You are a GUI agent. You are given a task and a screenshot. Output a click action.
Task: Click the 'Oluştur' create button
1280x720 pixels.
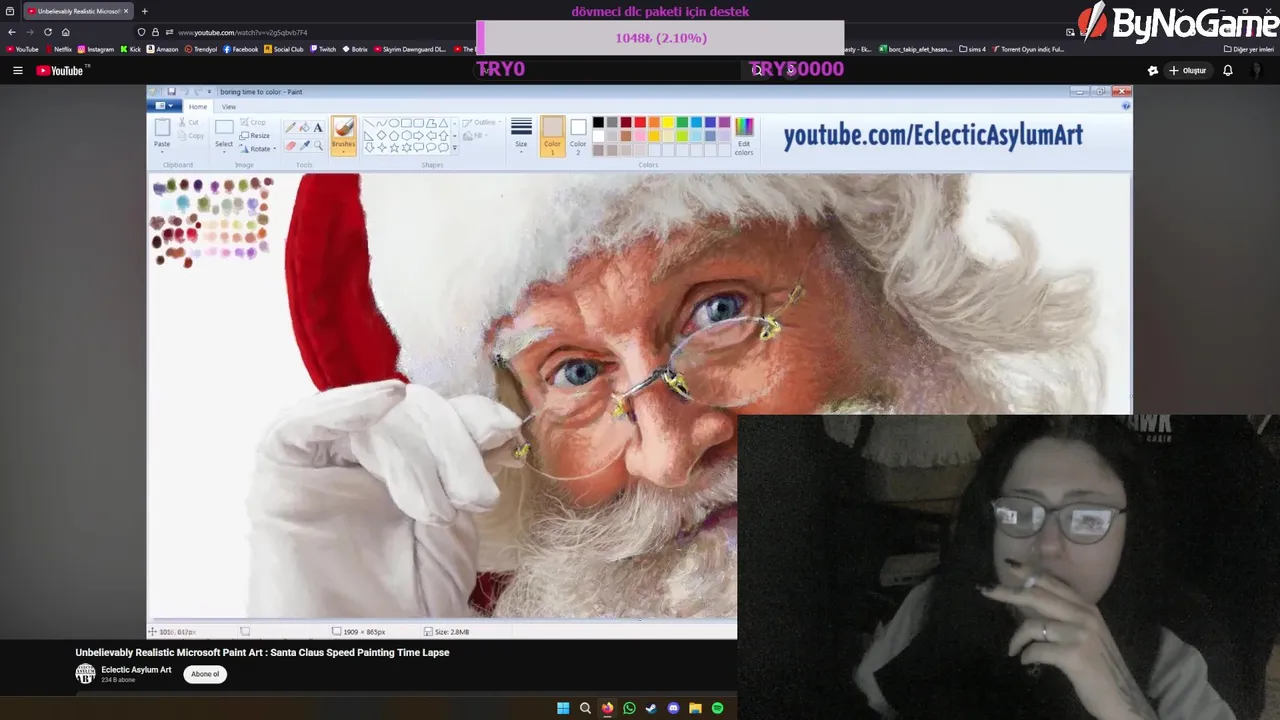tap(1187, 70)
